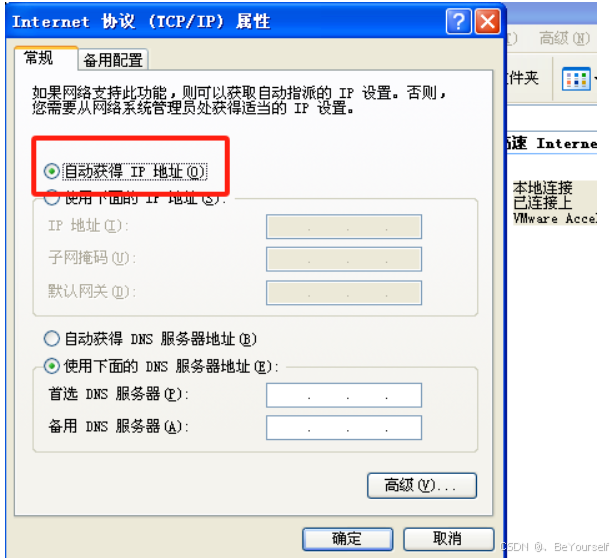Click the 子网掩码 input field
This screenshot has width=615, height=558.
pos(344,259)
